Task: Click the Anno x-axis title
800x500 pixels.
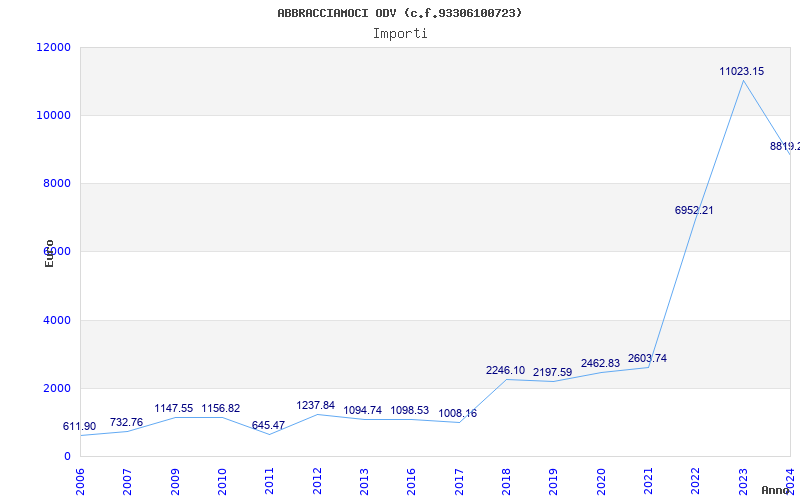Action: tap(776, 490)
